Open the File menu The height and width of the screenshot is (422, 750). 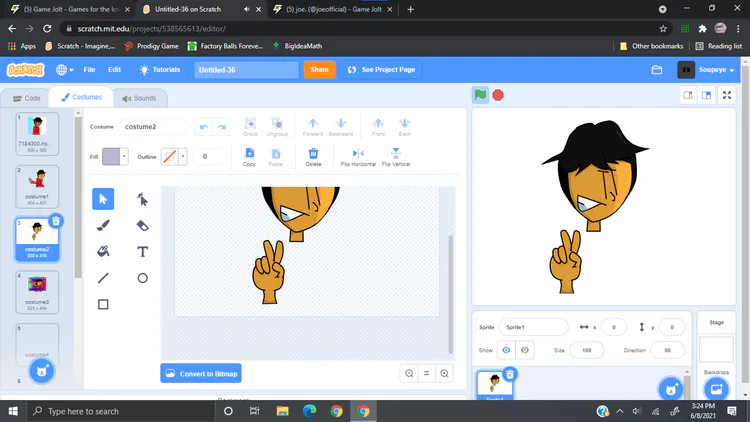tap(89, 70)
